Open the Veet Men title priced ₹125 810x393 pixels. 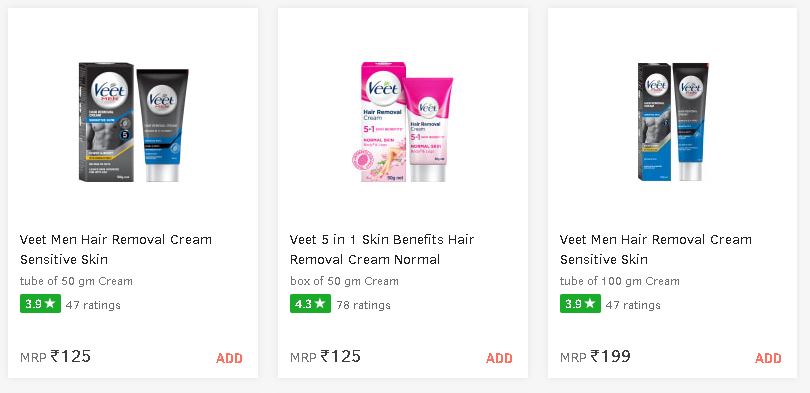tap(116, 249)
